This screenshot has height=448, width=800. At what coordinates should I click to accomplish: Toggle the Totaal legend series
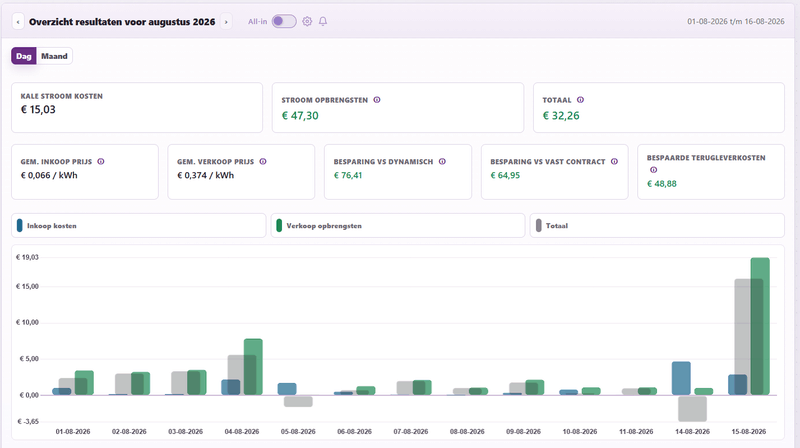pos(657,226)
